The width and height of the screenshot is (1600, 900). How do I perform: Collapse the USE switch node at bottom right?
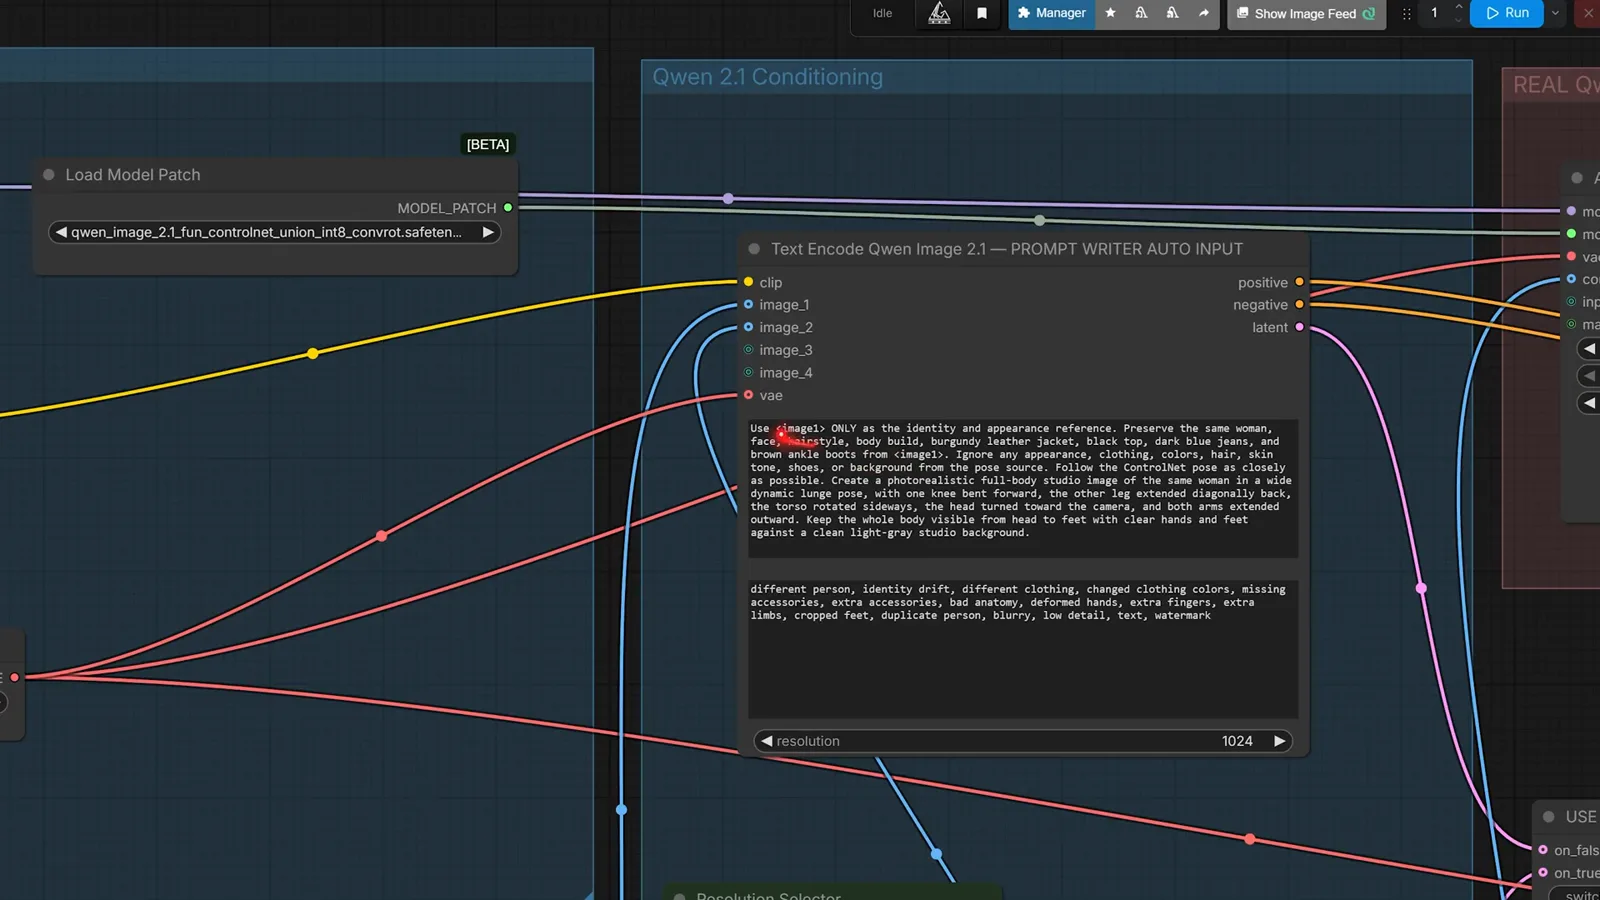[x=1548, y=817]
